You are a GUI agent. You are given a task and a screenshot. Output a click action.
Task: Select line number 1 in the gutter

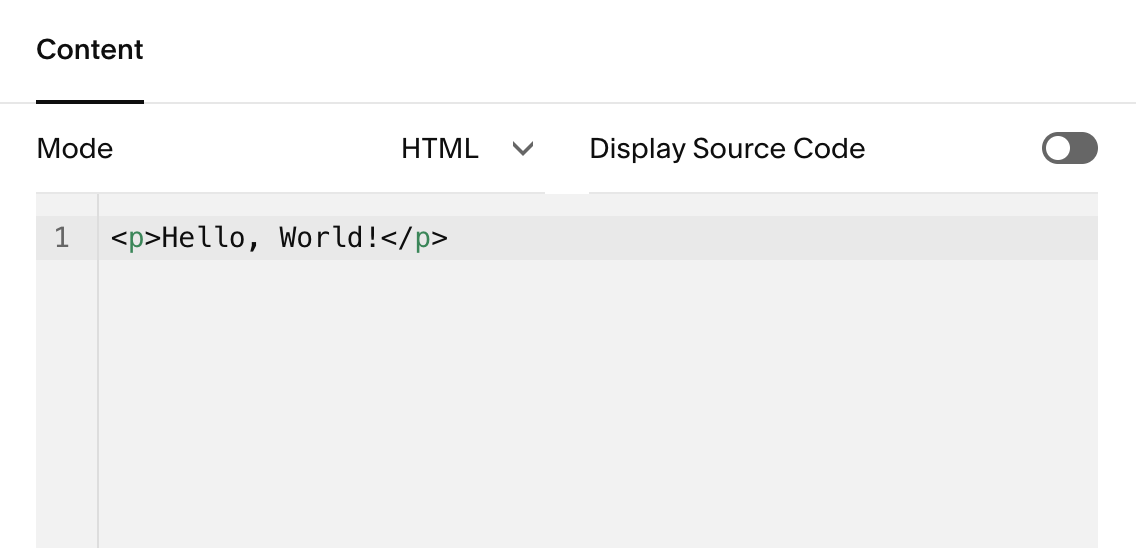tap(62, 238)
